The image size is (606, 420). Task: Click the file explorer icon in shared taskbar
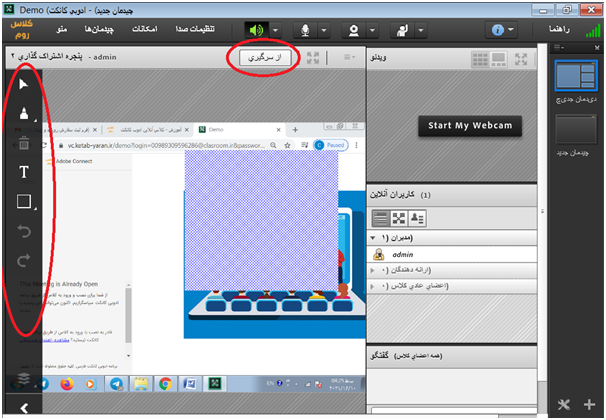coord(141,384)
